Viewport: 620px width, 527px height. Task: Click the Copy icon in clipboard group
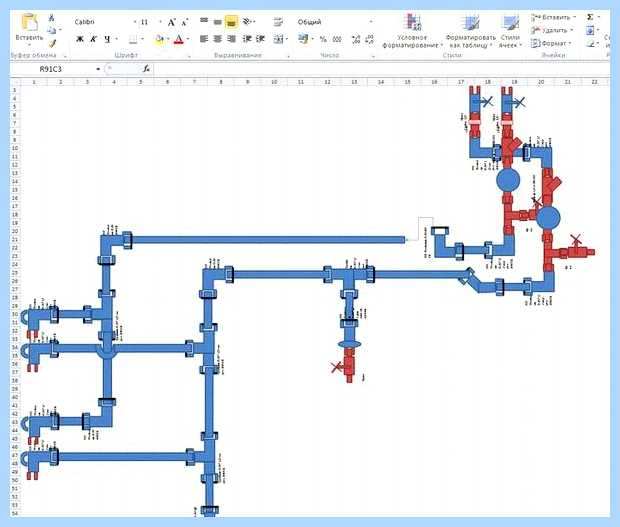tap(51, 30)
